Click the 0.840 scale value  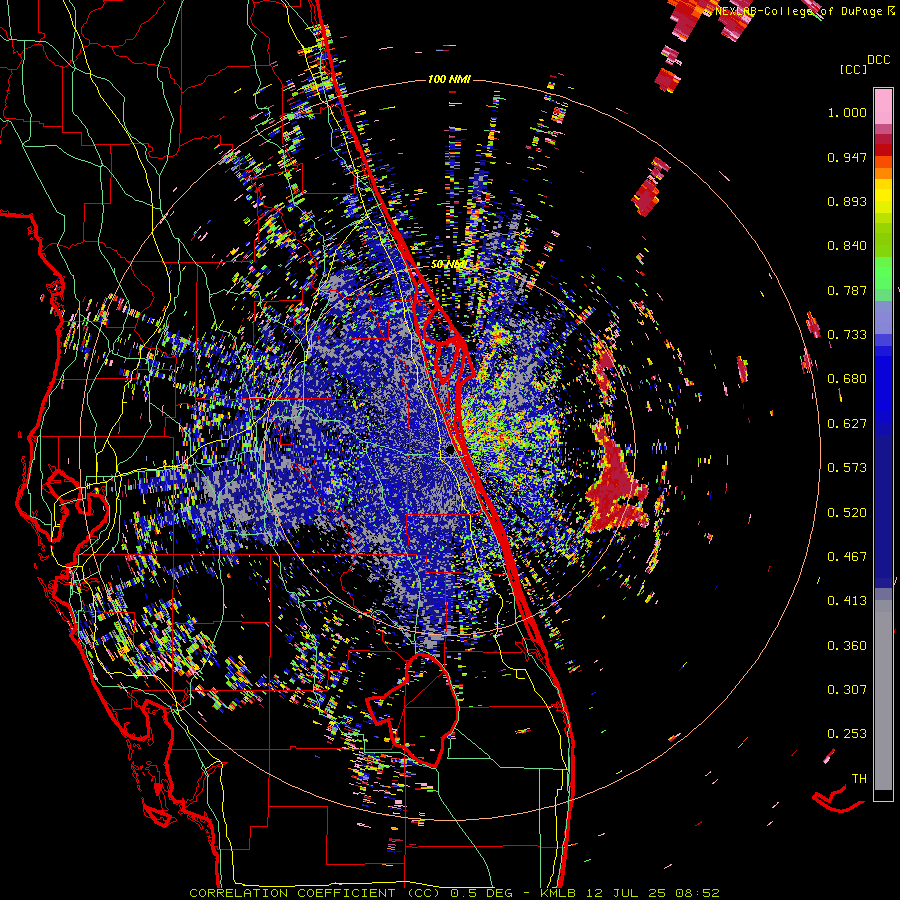coord(847,246)
